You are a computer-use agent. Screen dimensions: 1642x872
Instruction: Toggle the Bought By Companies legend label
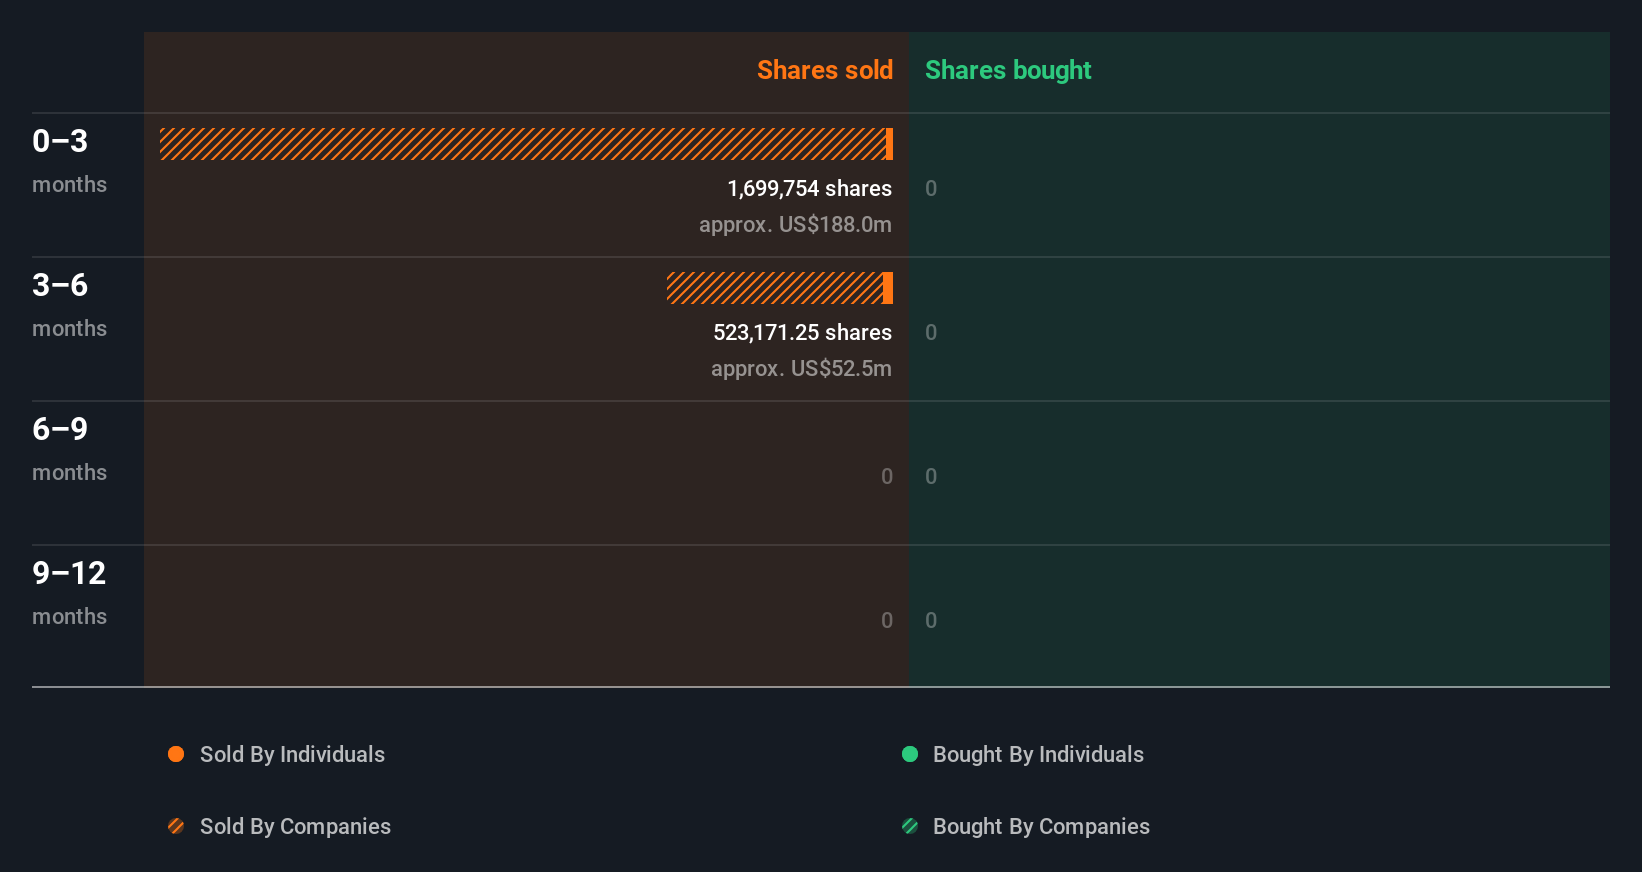pyautogui.click(x=1041, y=826)
